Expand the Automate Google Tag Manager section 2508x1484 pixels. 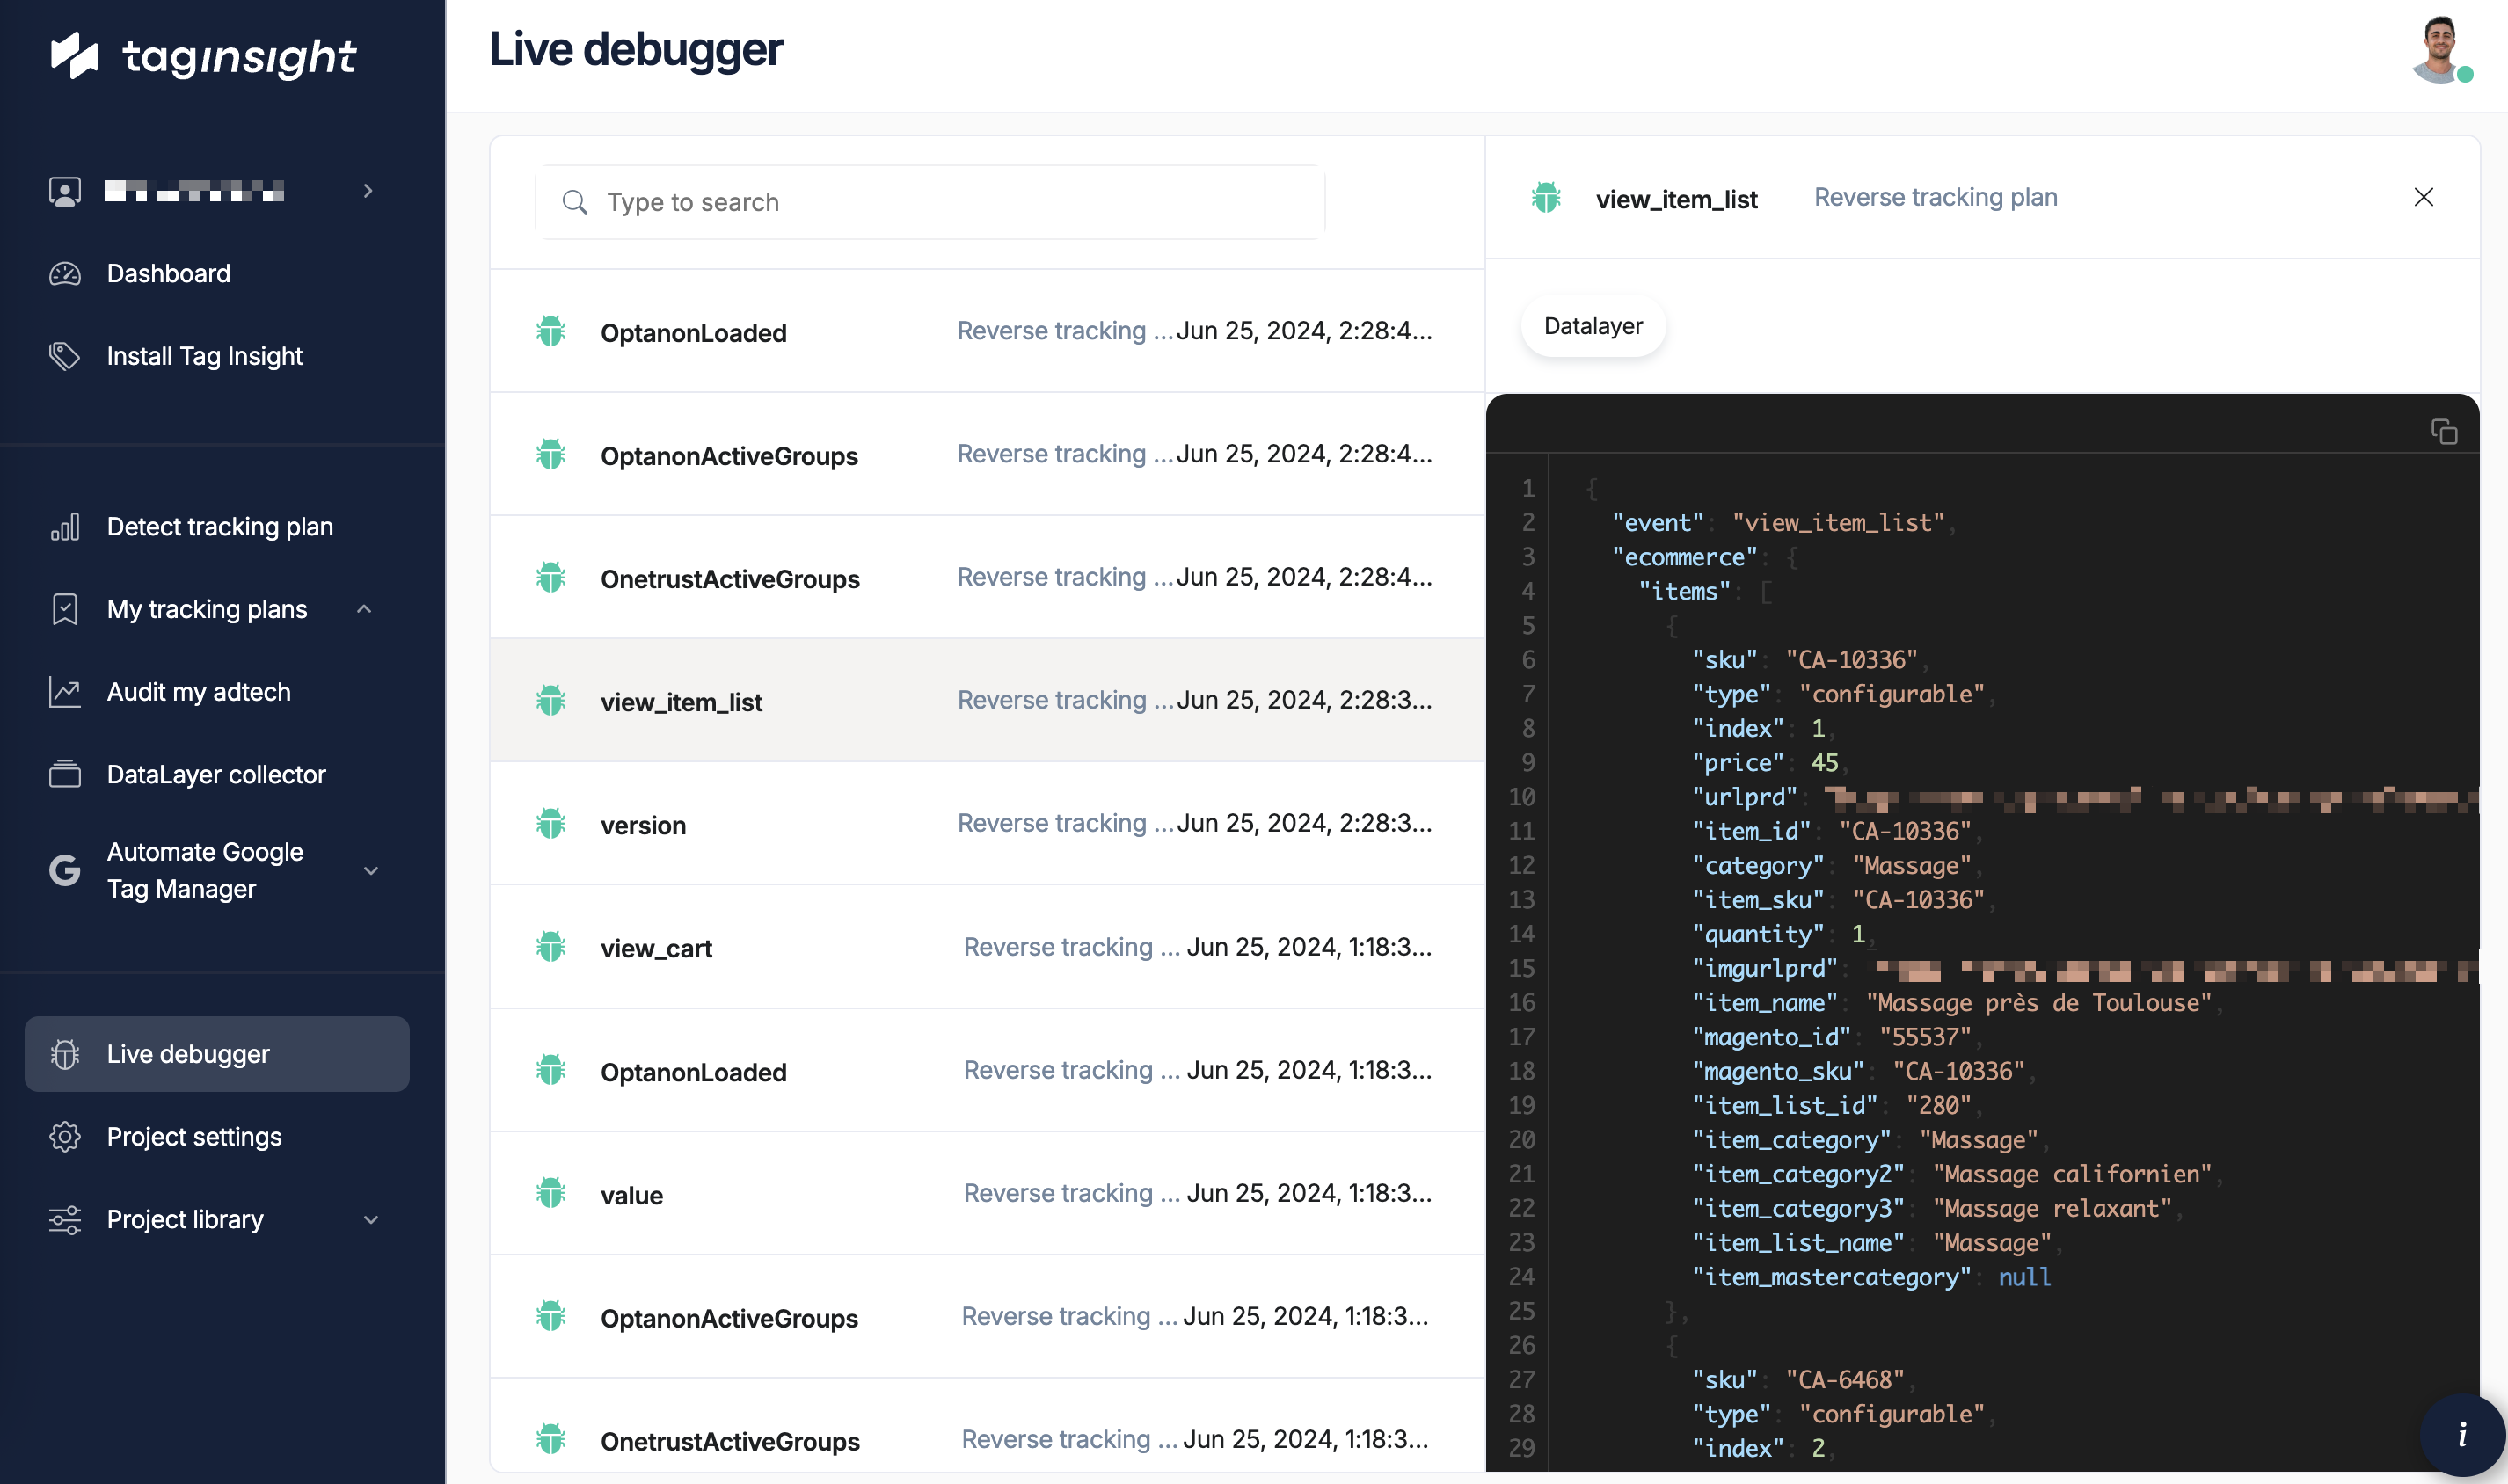click(x=371, y=870)
